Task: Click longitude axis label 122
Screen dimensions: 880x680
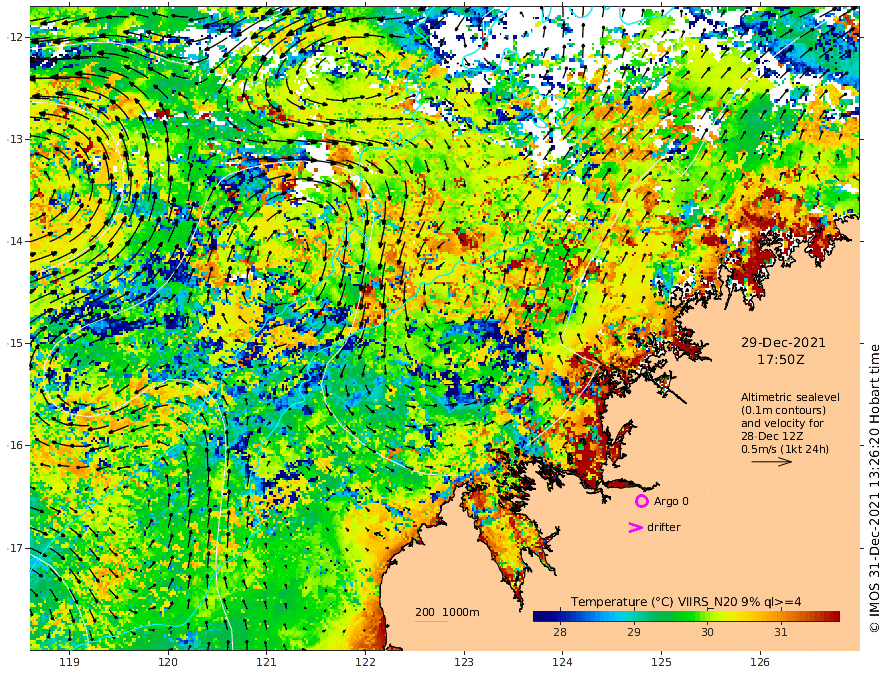Action: (365, 662)
